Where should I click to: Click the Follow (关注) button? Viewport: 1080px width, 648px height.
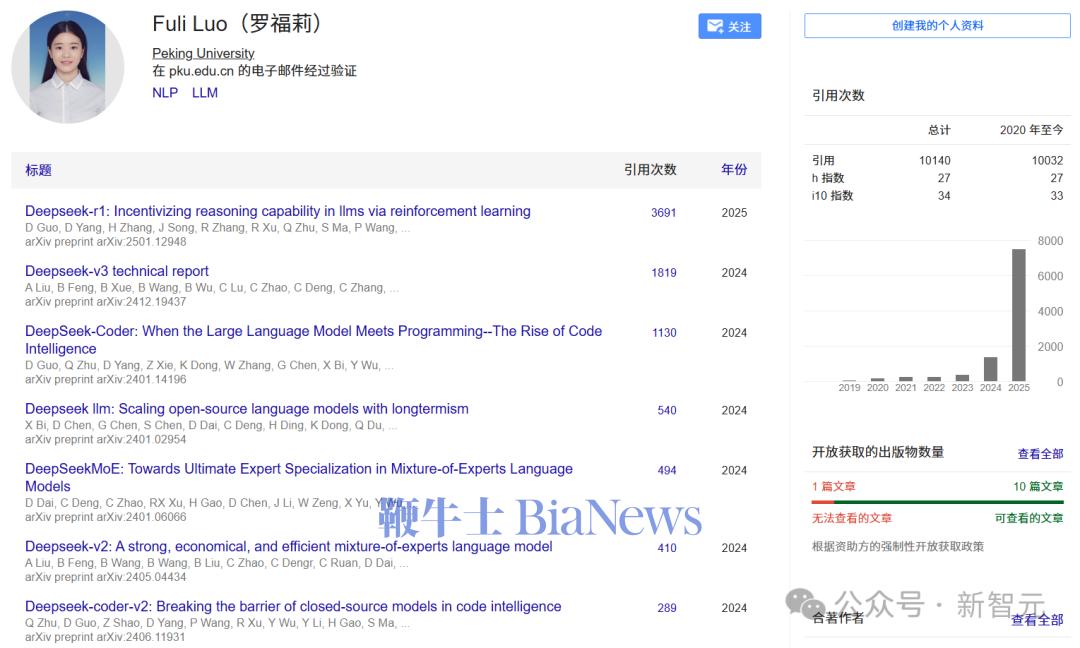coord(729,27)
